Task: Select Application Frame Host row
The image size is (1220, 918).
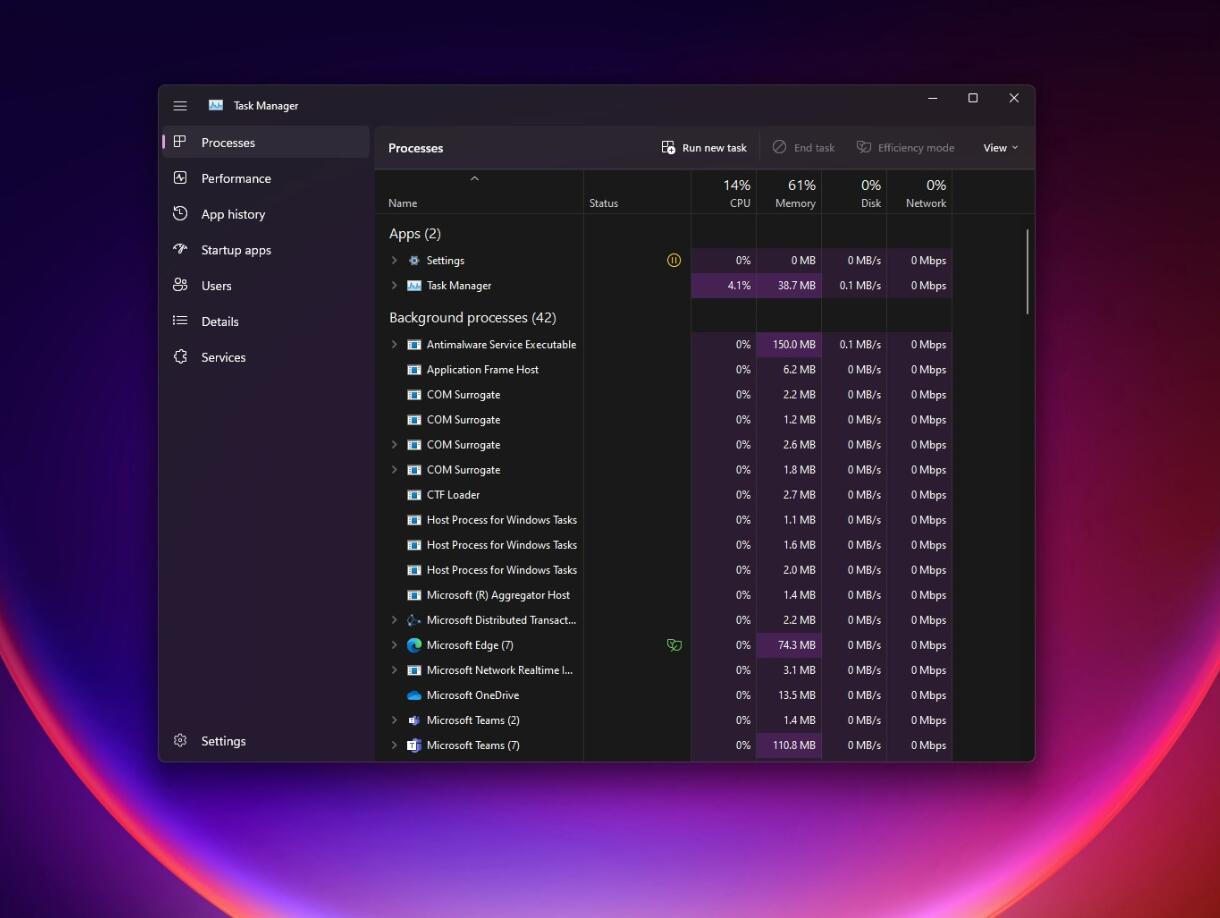Action: click(x=664, y=369)
